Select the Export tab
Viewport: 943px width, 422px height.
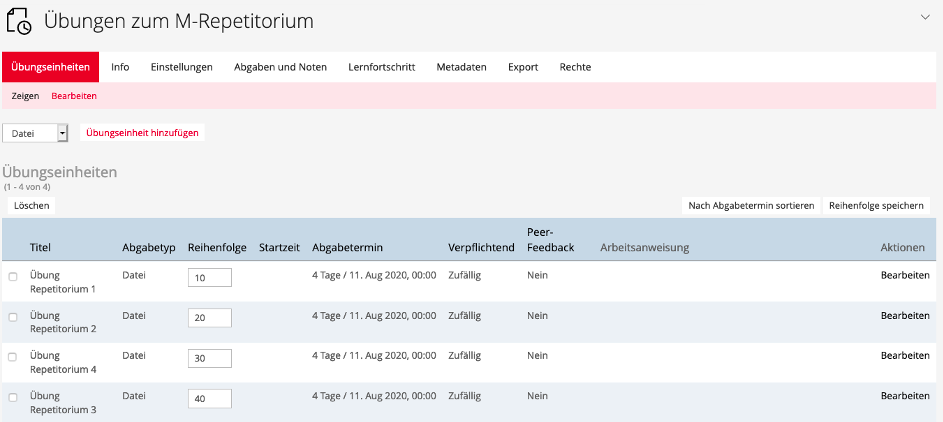(x=523, y=67)
